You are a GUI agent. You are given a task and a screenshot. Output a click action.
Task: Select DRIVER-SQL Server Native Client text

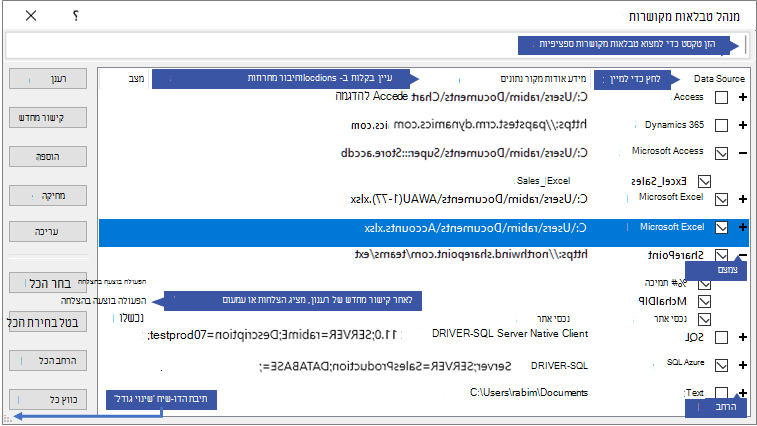point(510,334)
